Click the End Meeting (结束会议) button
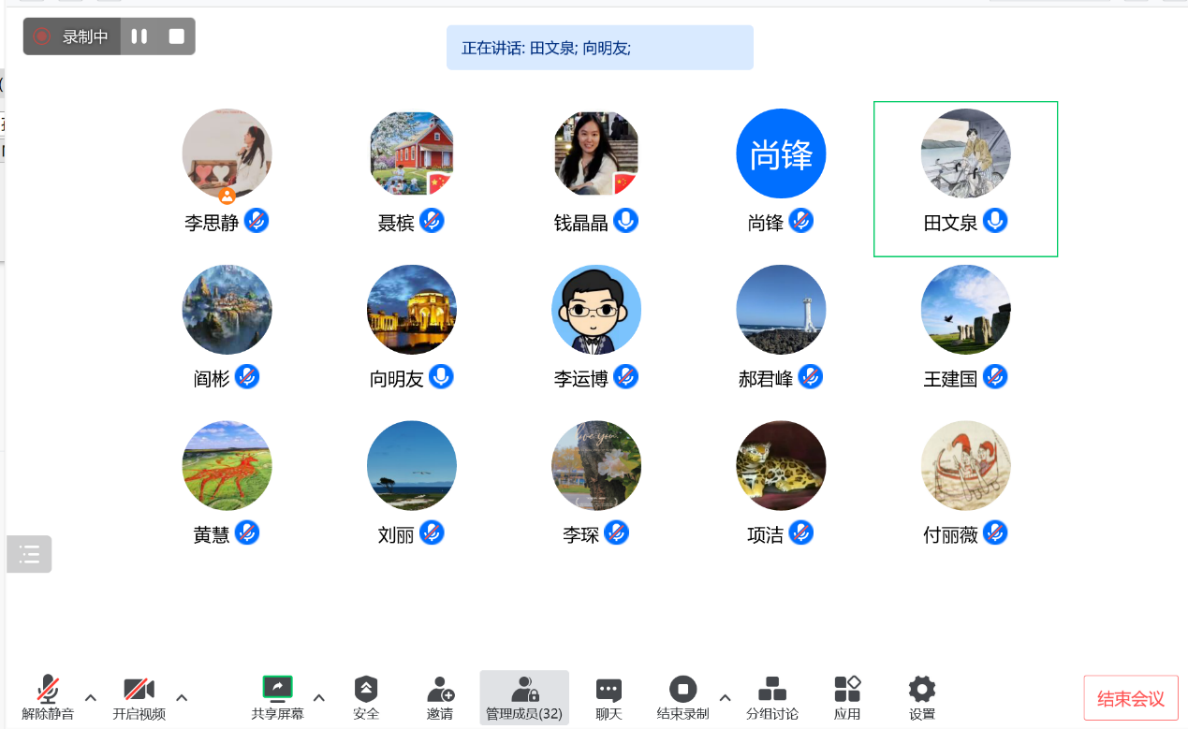 click(1130, 698)
